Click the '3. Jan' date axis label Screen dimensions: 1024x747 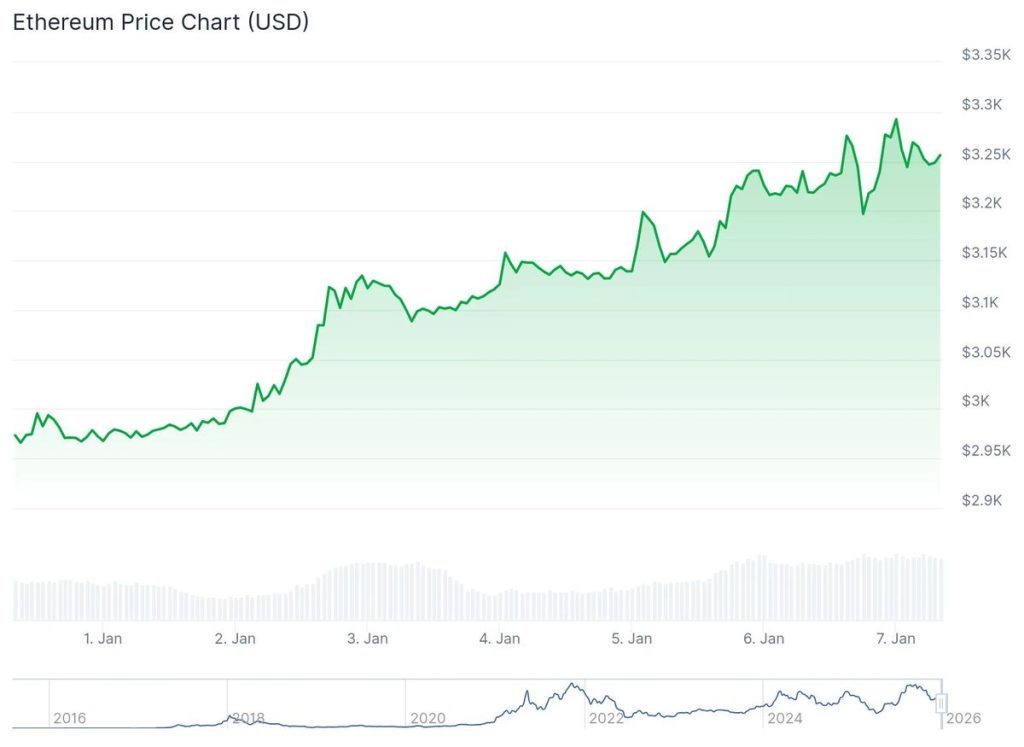[368, 638]
